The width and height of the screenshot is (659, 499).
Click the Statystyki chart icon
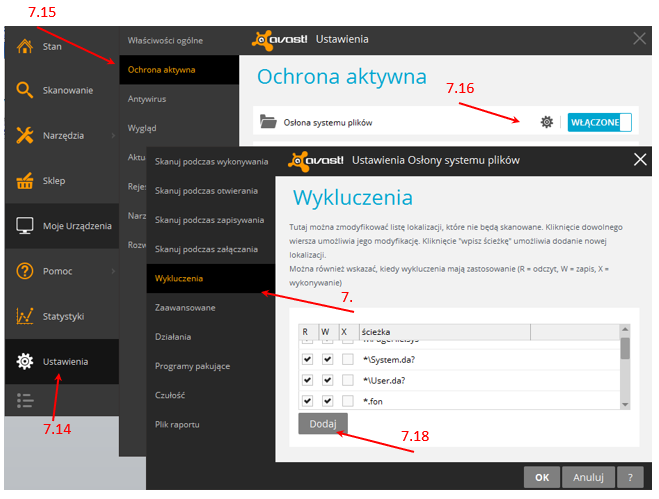[x=24, y=316]
